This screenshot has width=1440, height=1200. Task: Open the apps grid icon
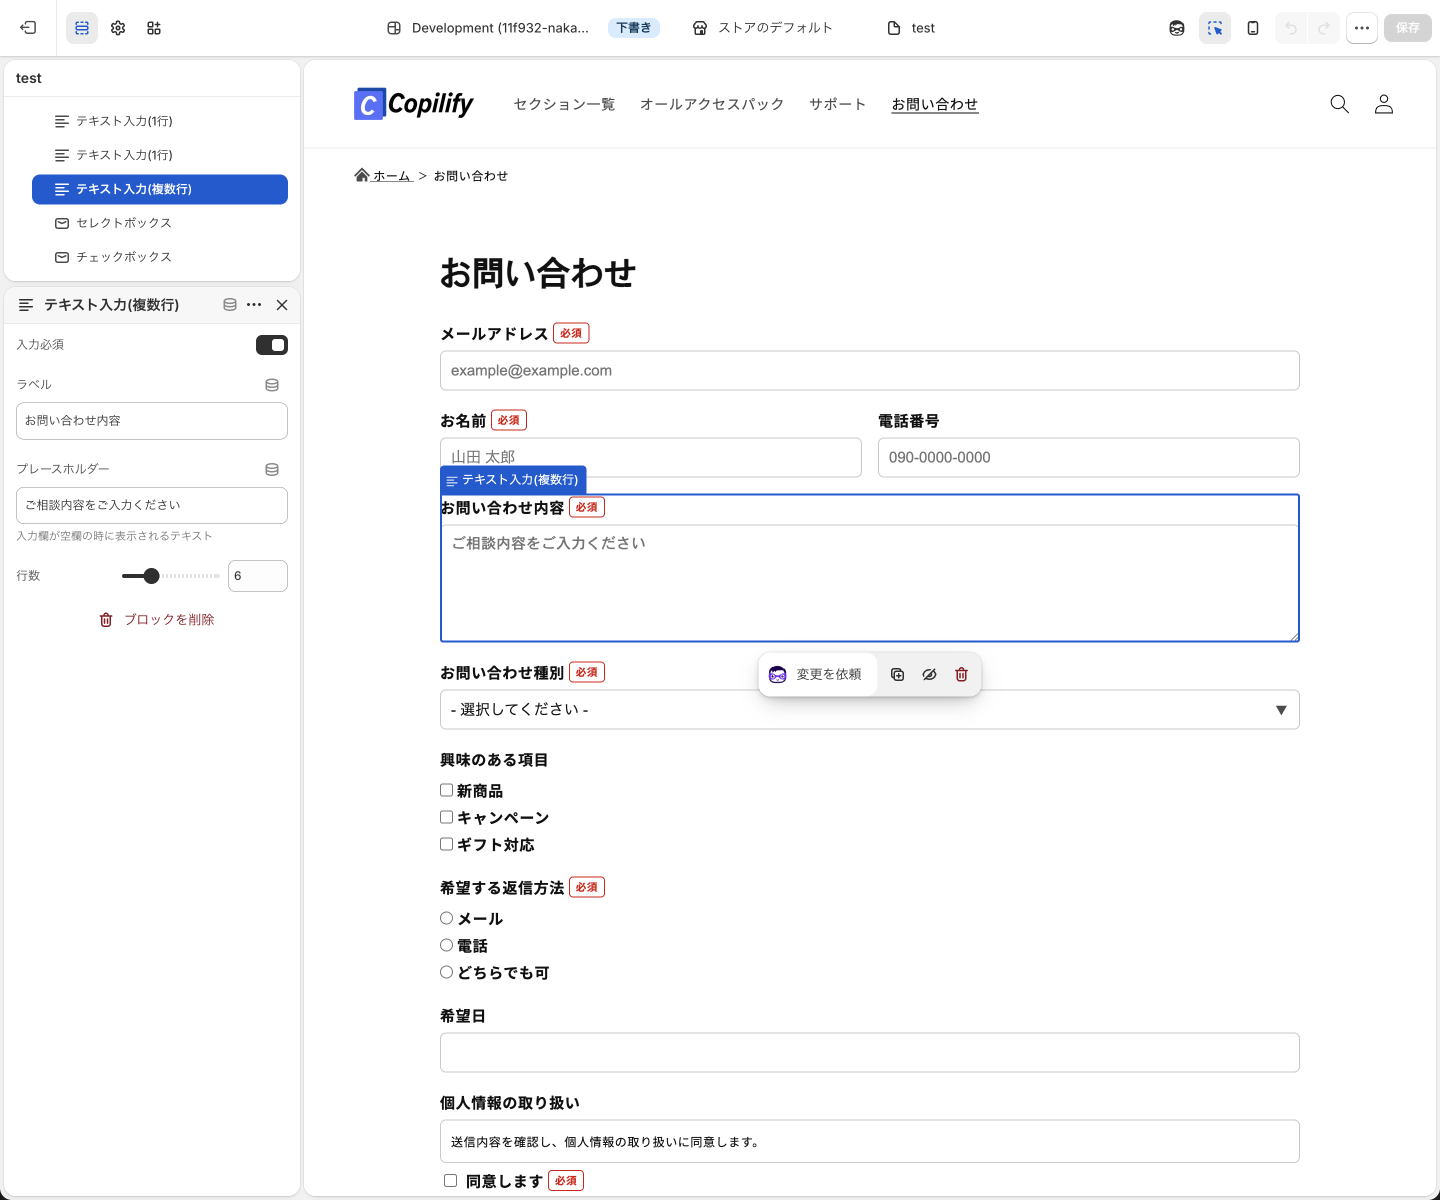154,28
